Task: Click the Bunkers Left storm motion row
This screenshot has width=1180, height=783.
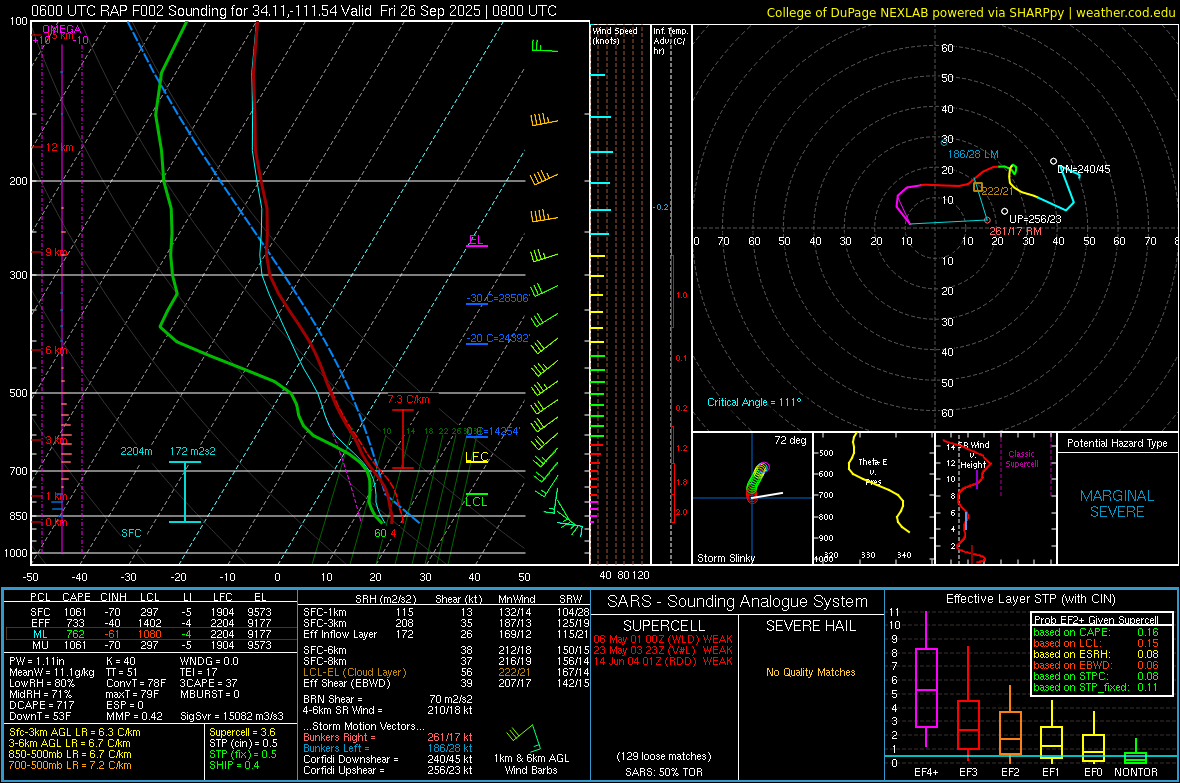Action: 388,748
